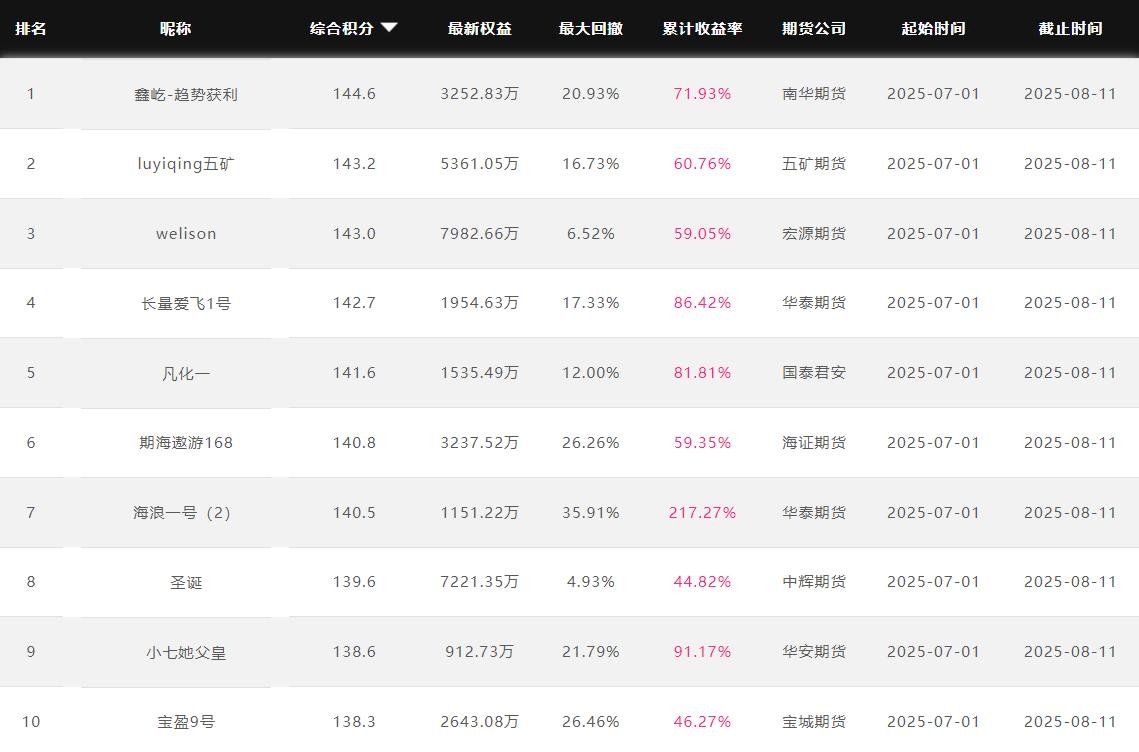Select score 140.8
This screenshot has height=752, width=1139.
[354, 442]
